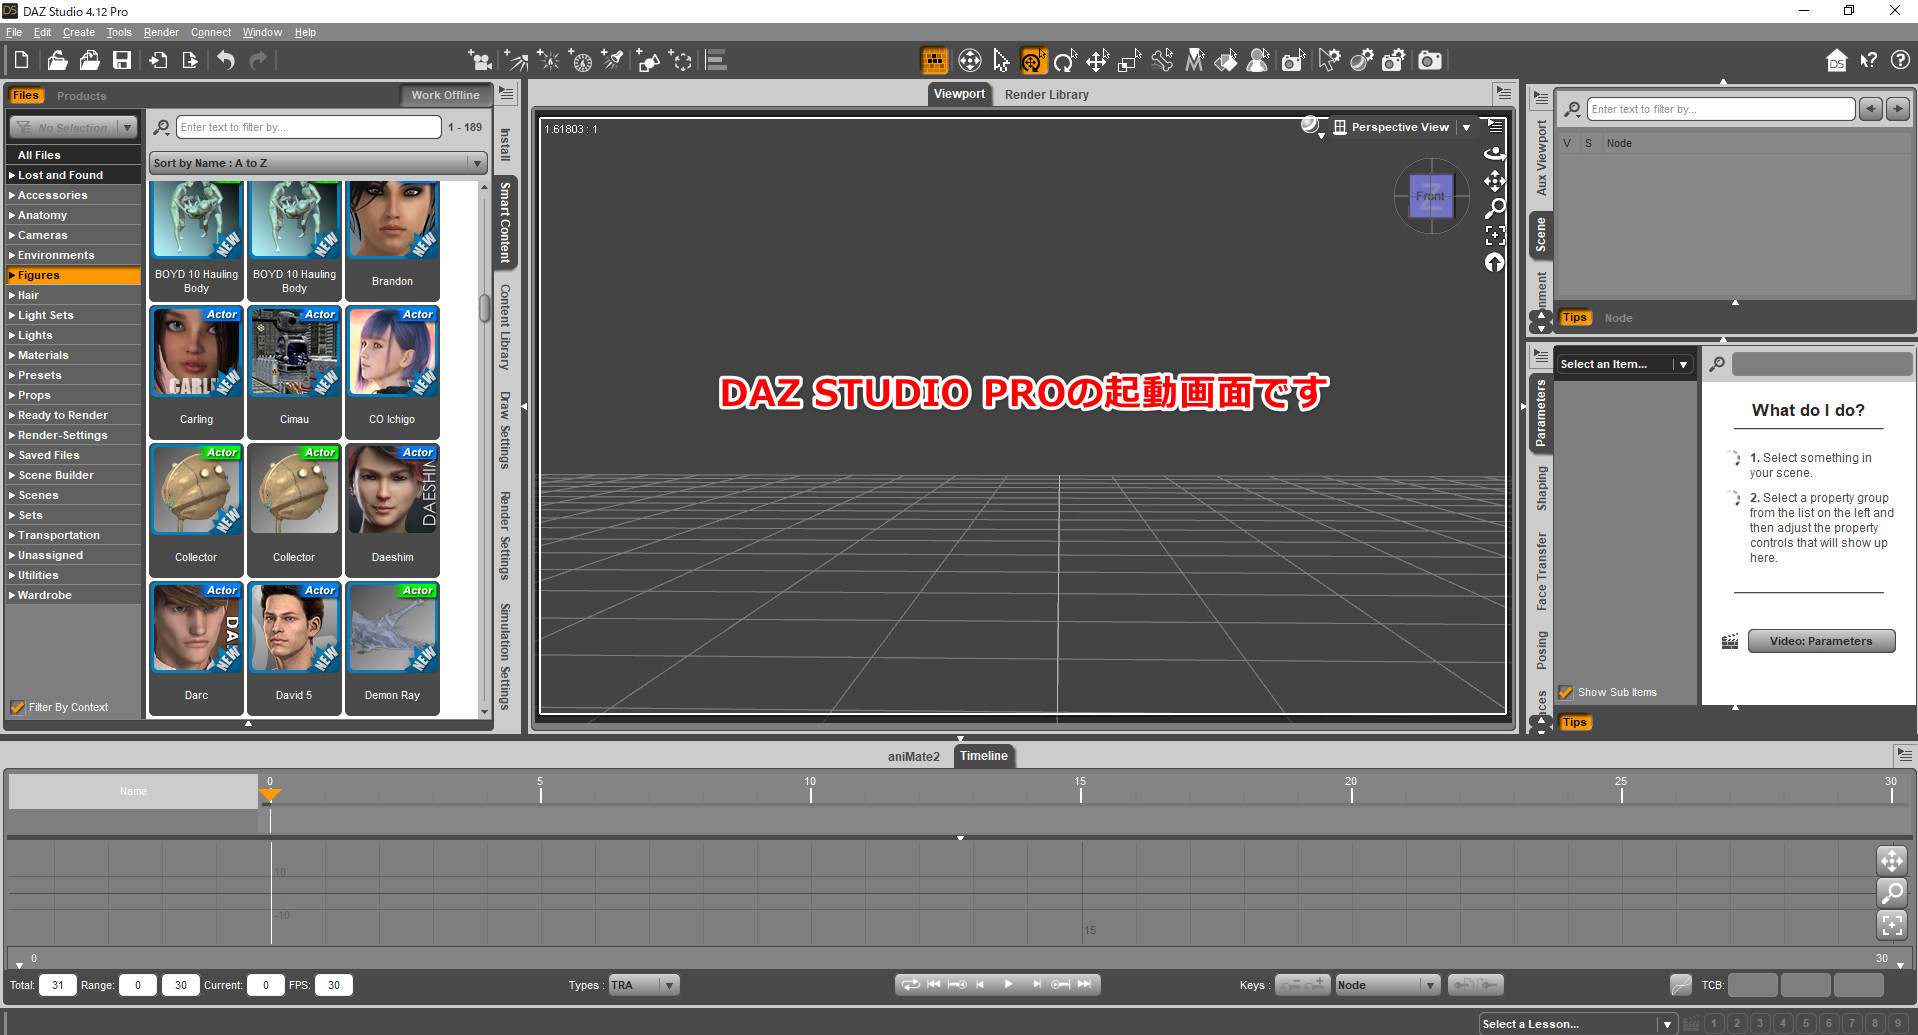
Task: Toggle the Show Sub Items checkbox
Action: pos(1566,692)
